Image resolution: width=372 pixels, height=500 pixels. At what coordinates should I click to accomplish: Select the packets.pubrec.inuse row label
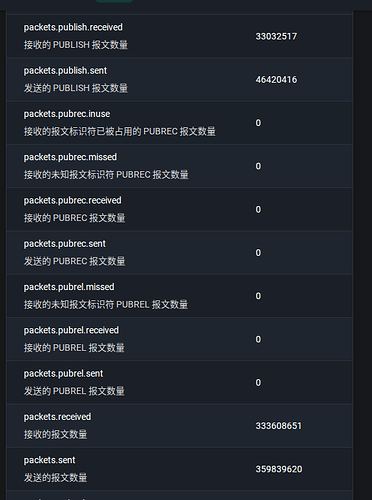(x=67, y=114)
